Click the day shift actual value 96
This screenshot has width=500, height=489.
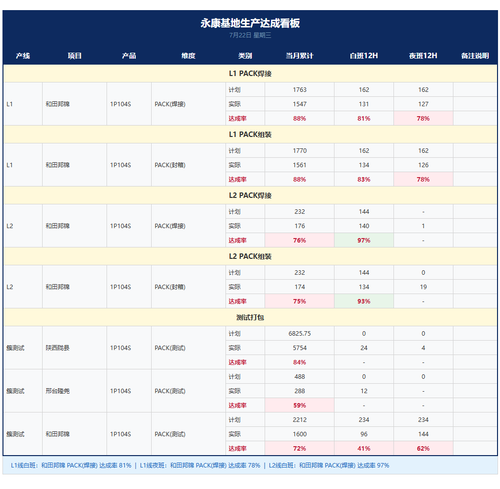[x=364, y=434]
